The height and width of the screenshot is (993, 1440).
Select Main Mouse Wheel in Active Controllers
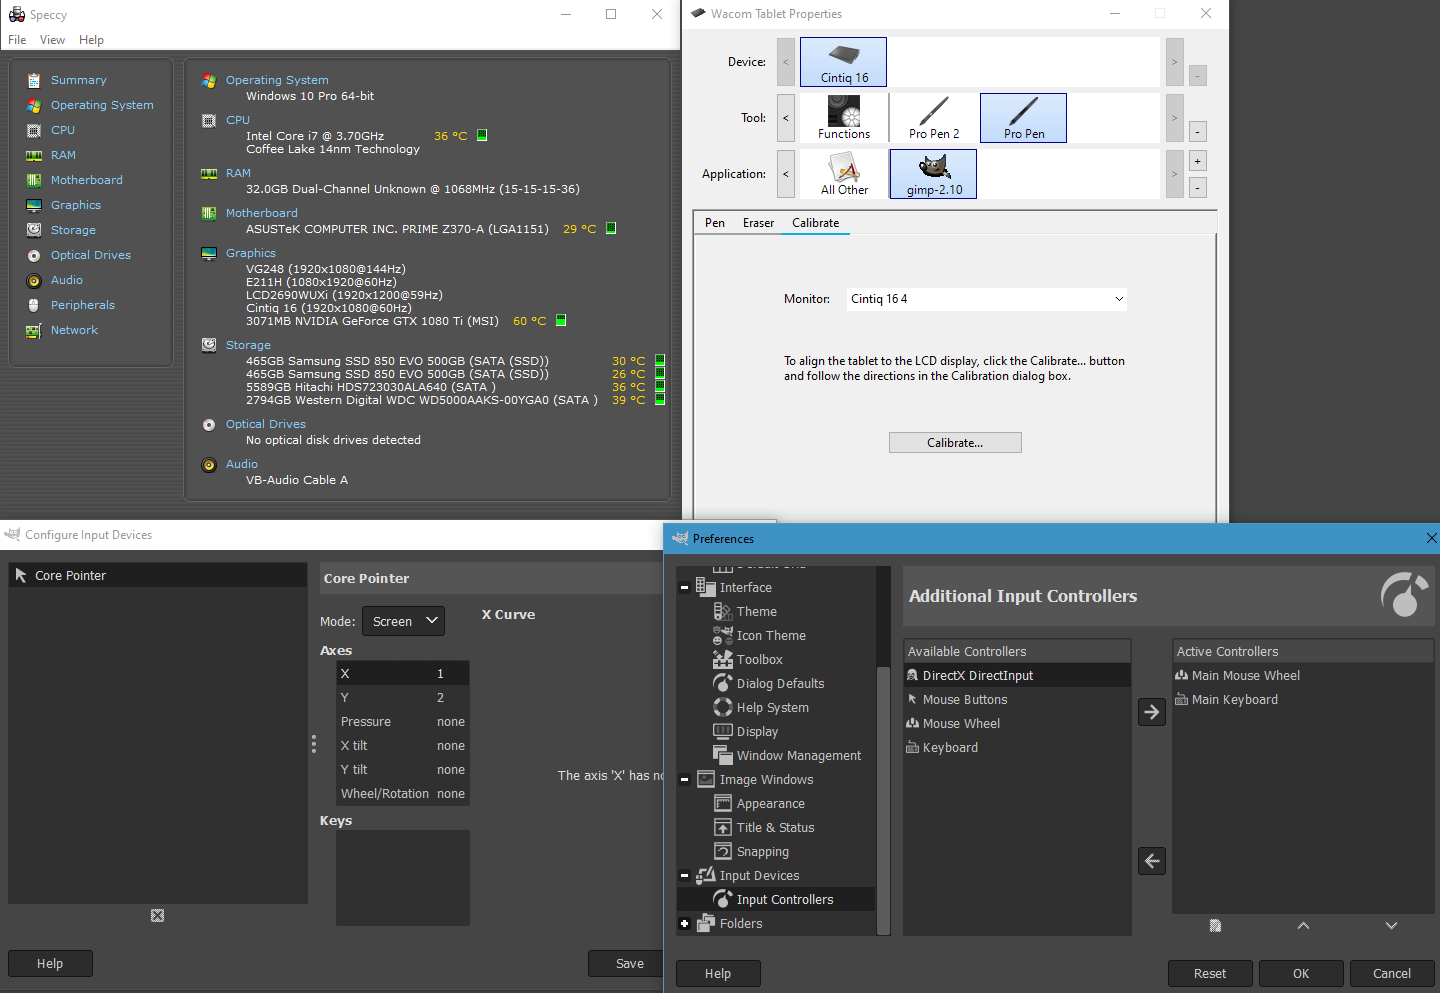click(x=1303, y=676)
